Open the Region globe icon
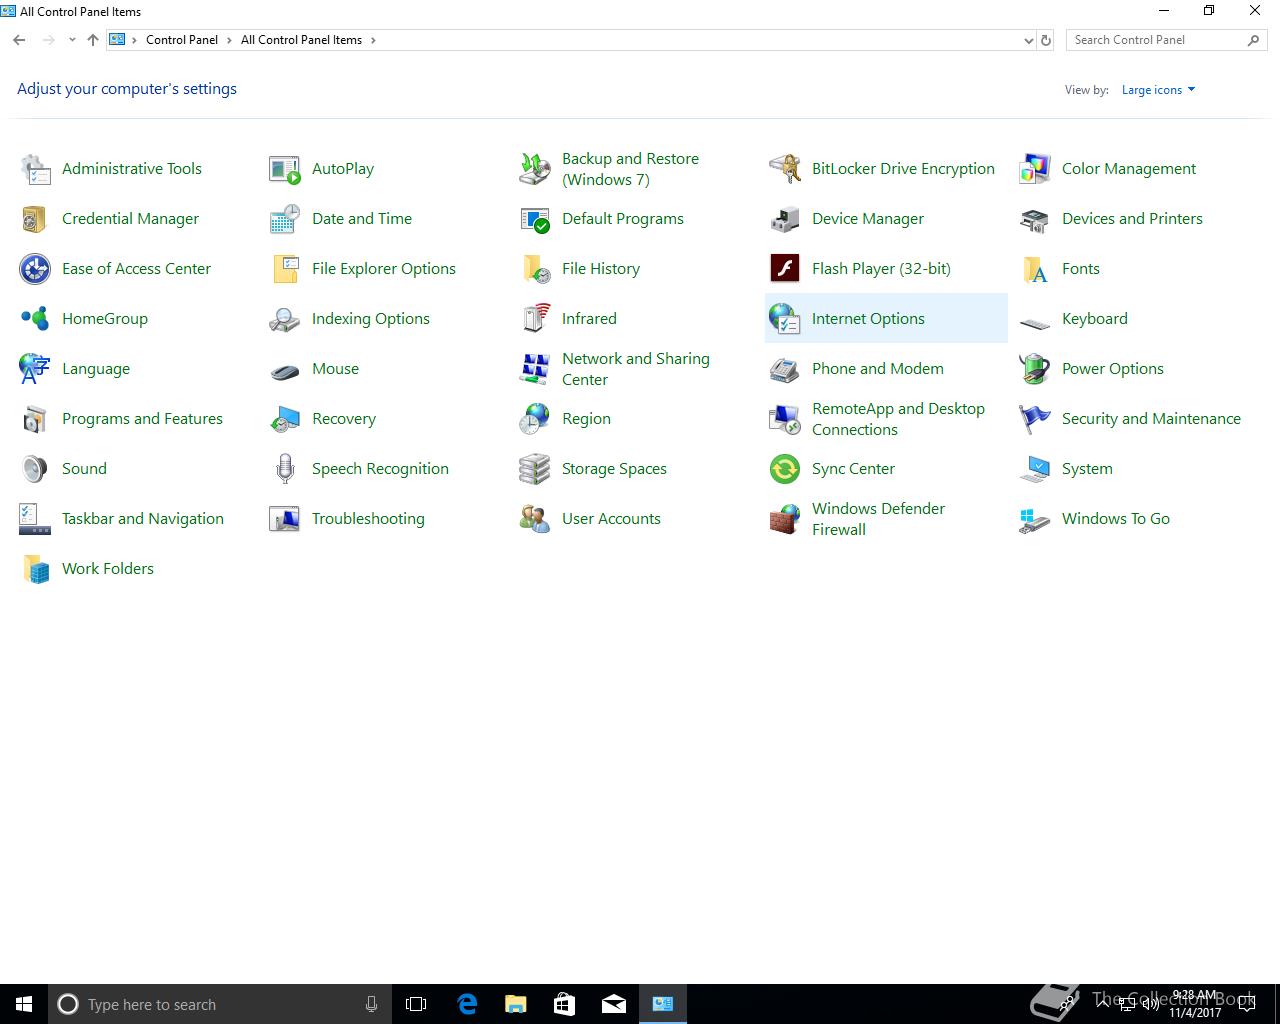The image size is (1280, 1024). coord(535,419)
